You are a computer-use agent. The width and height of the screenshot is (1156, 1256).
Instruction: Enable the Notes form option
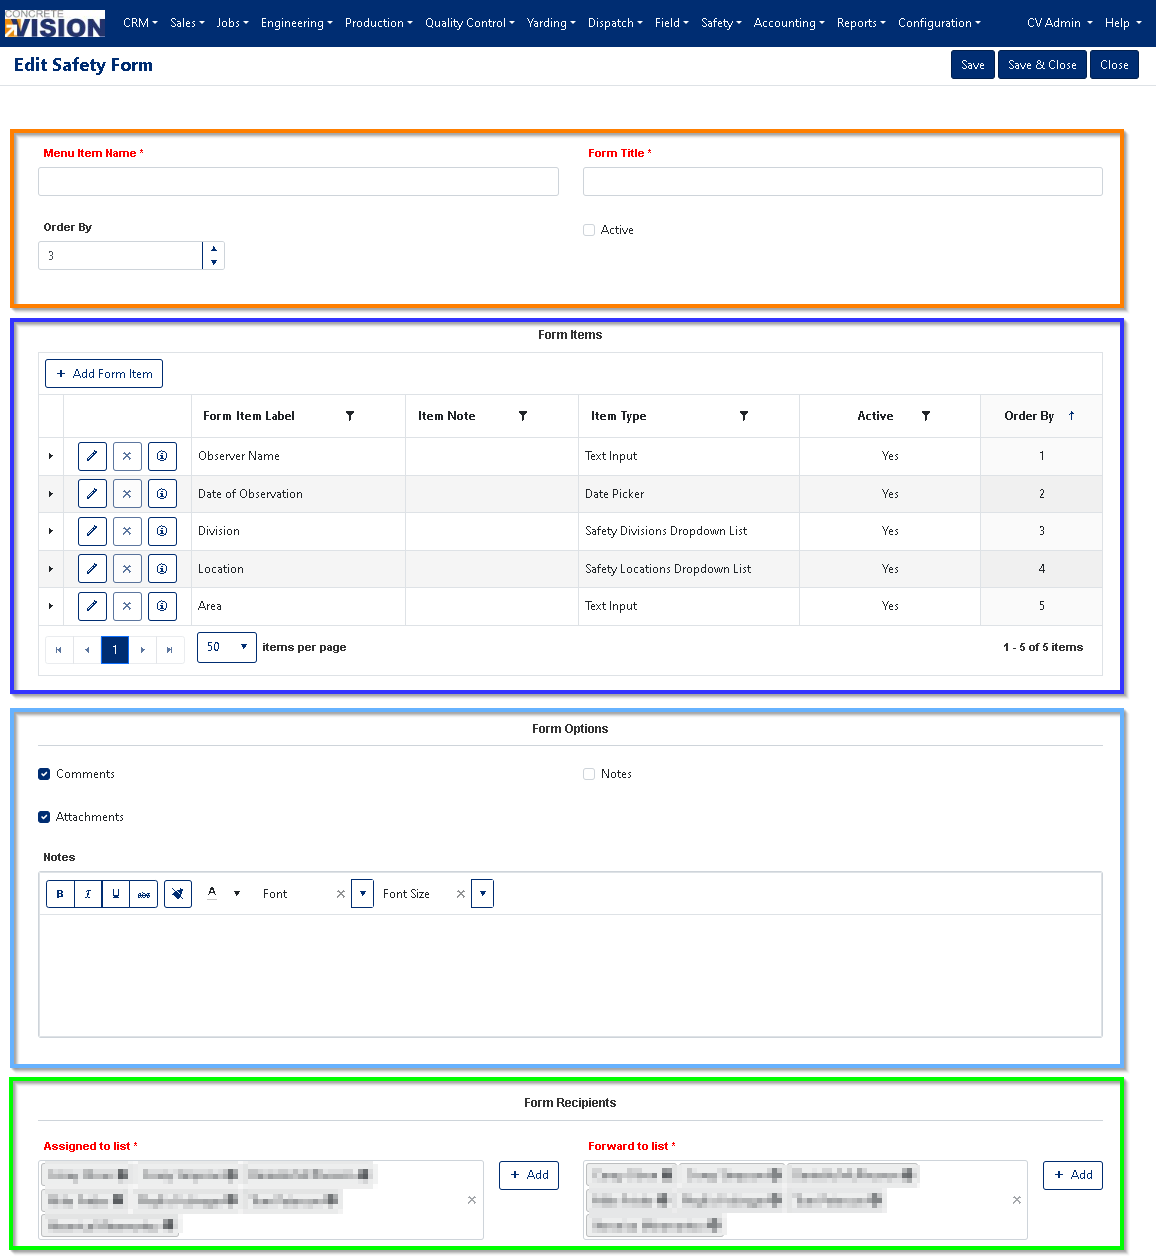(x=589, y=774)
